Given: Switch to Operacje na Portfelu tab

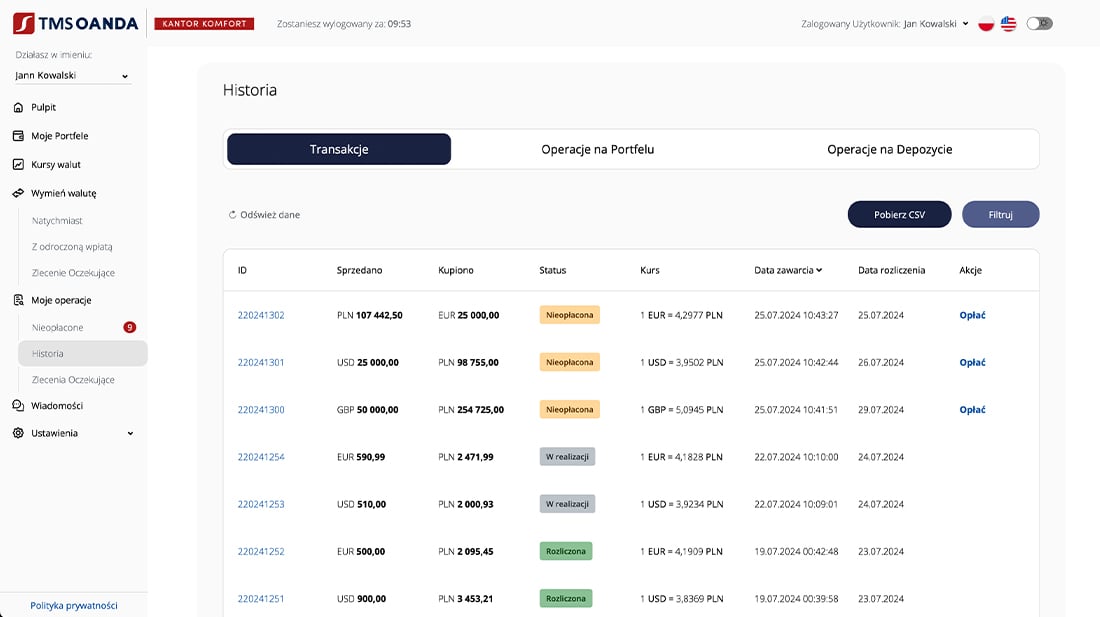Looking at the screenshot, I should (x=597, y=149).
